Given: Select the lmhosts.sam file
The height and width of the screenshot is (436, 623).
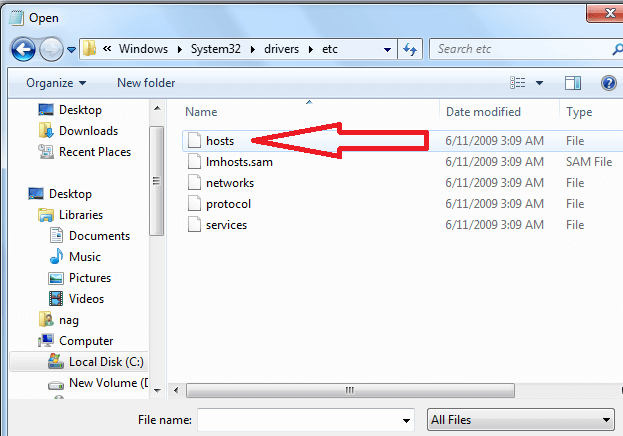Looking at the screenshot, I should point(239,162).
